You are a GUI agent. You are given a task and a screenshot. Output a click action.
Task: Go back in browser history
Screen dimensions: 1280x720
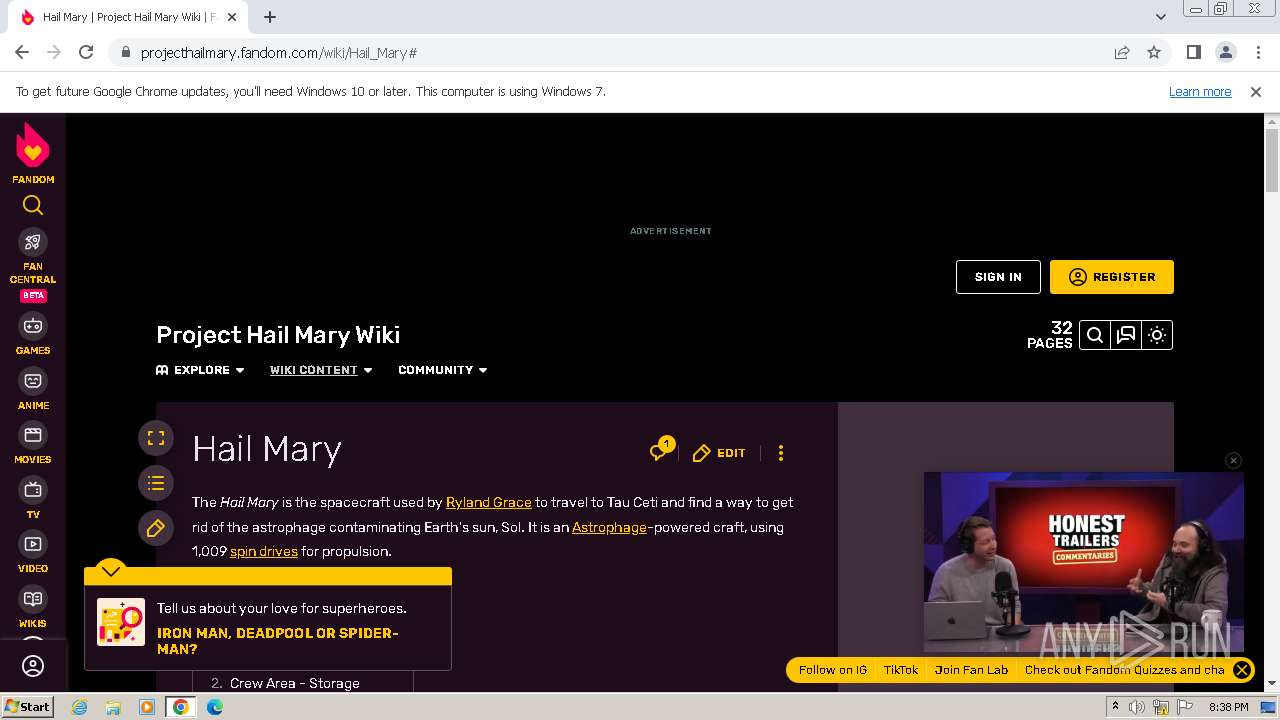[22, 52]
